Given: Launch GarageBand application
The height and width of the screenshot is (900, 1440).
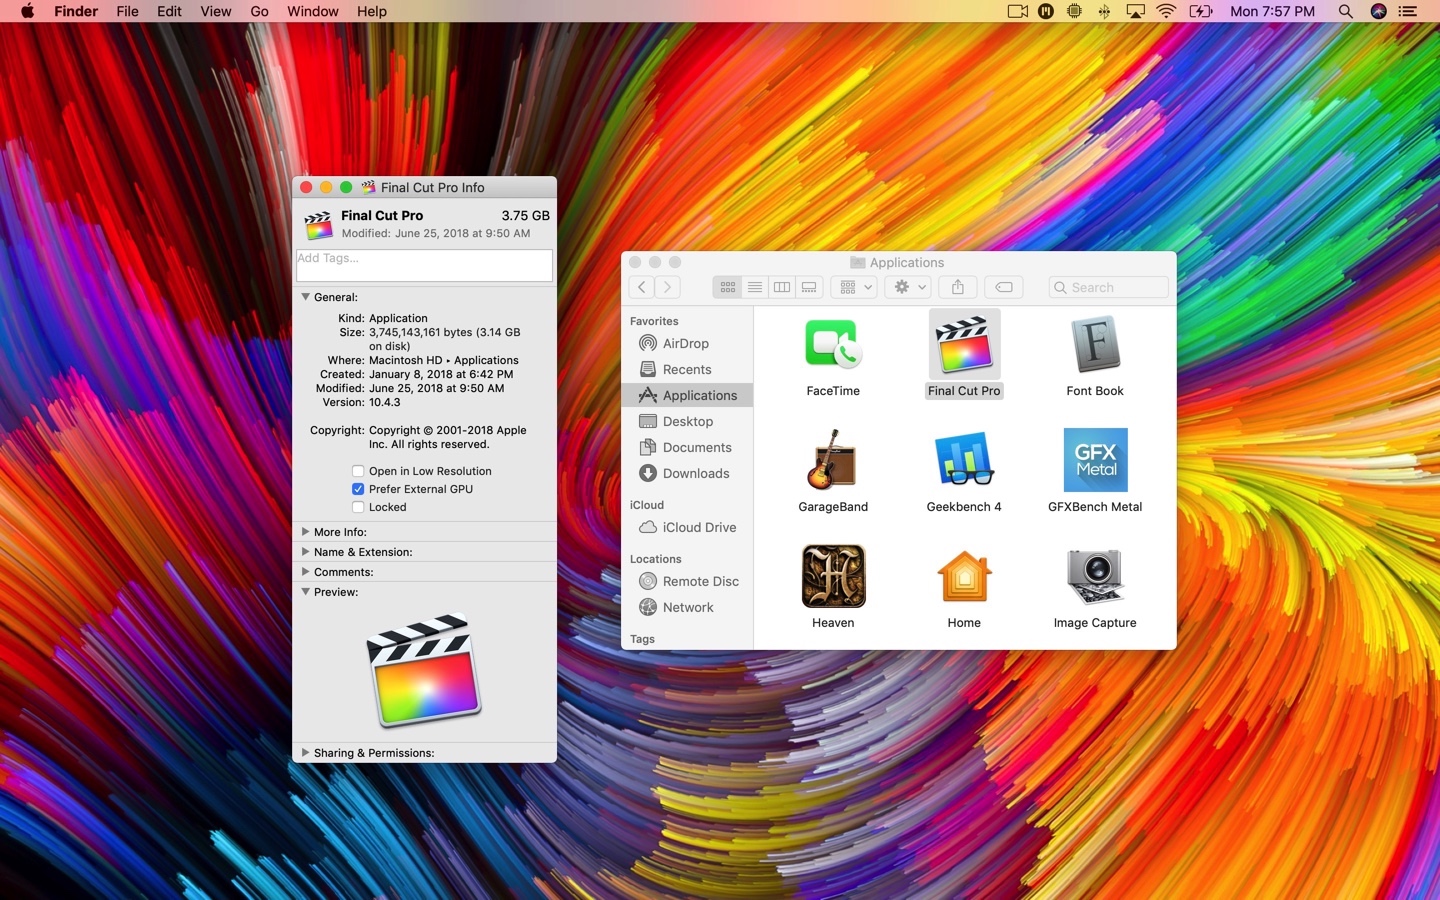Looking at the screenshot, I should tap(833, 460).
